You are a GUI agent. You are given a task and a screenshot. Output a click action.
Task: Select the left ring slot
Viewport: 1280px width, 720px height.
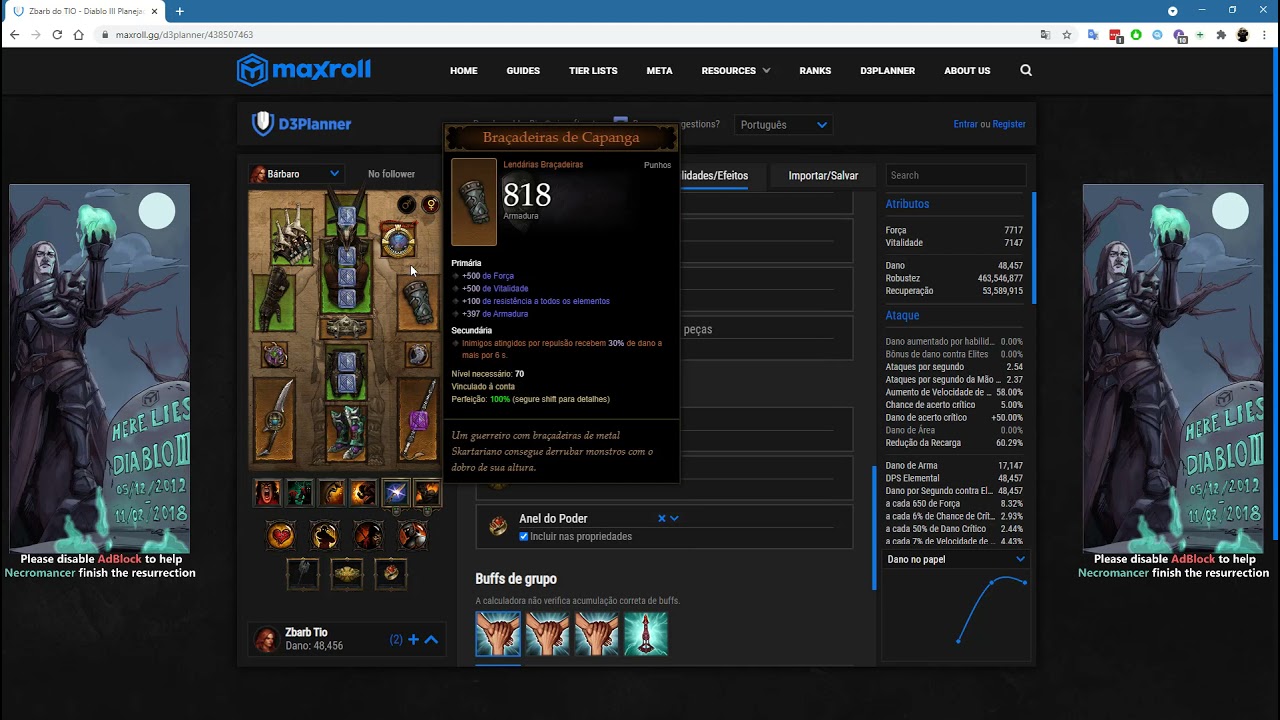(x=274, y=355)
